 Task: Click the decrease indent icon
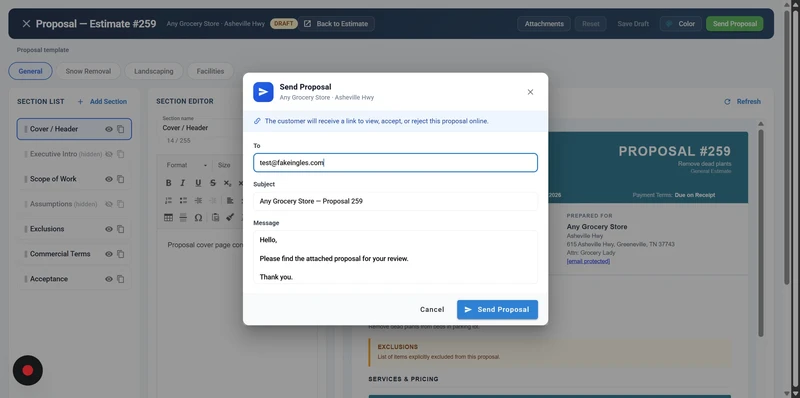[x=198, y=201]
